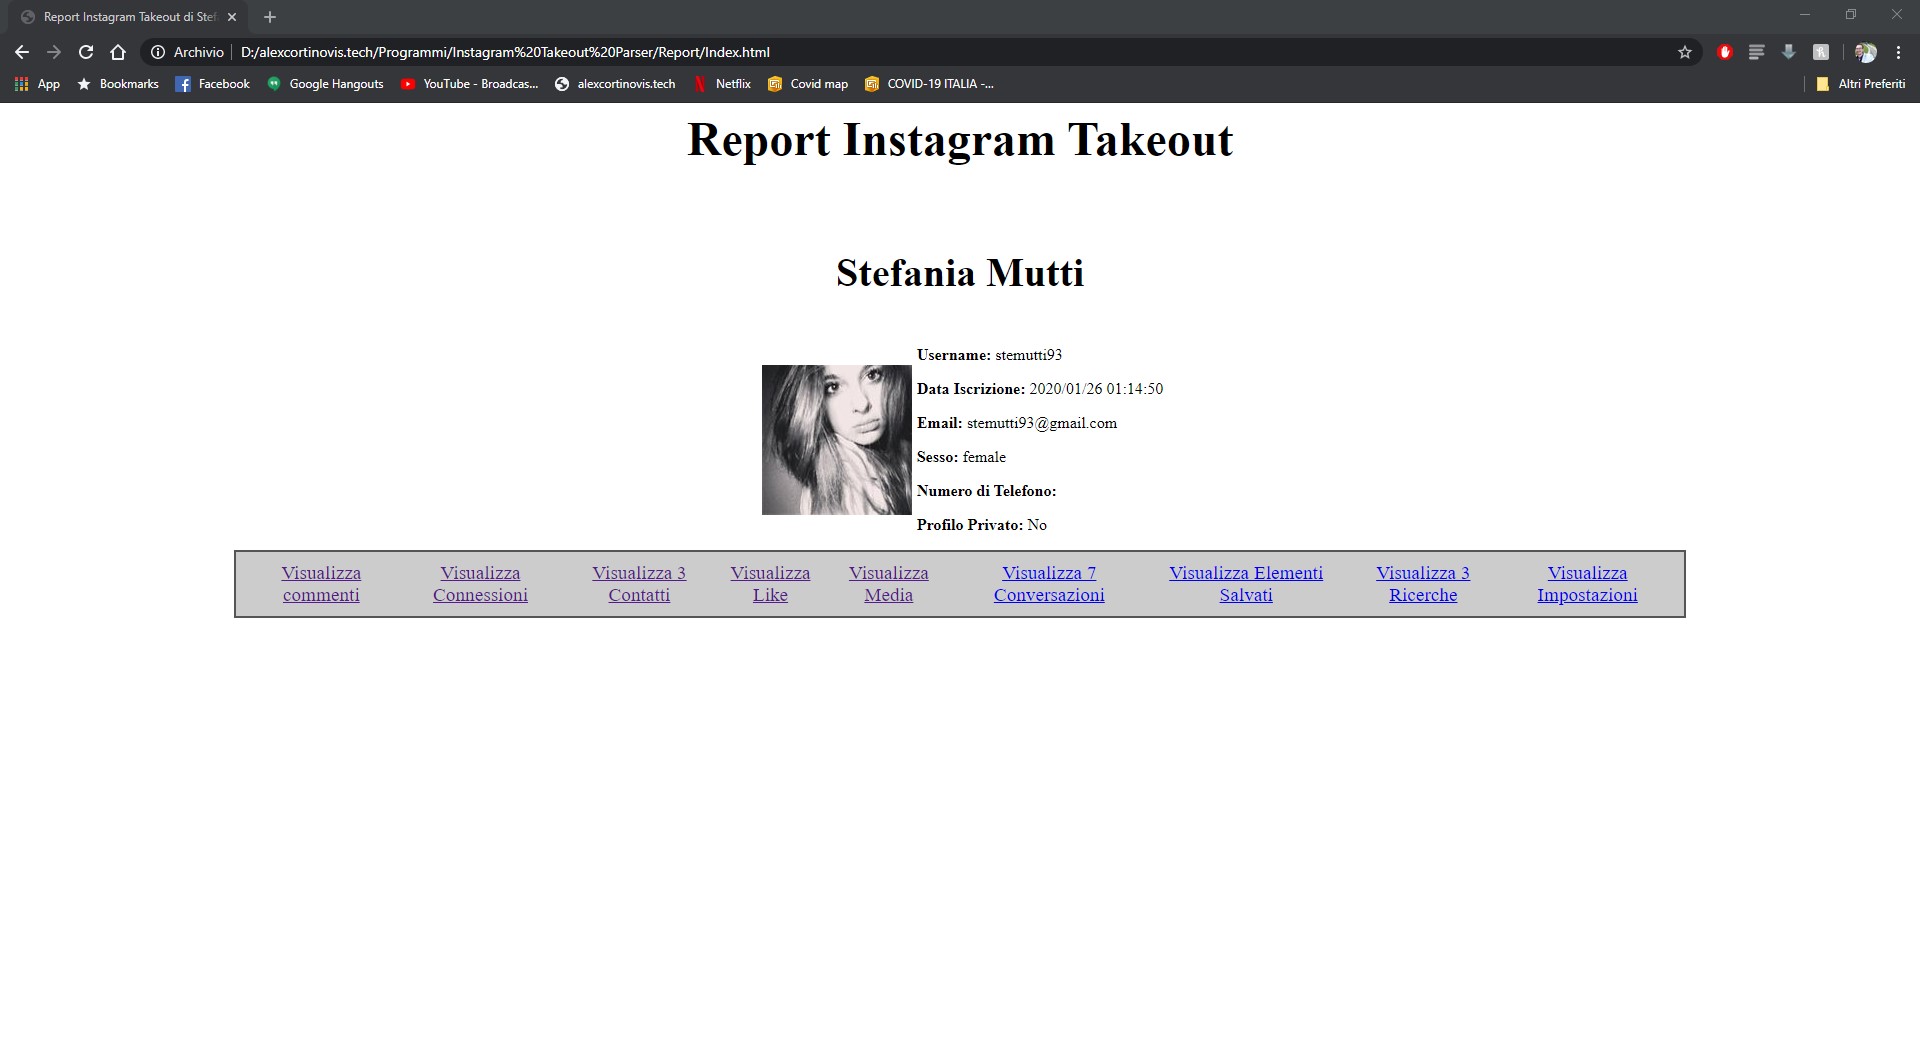
Task: Open Visualizza Impostazioni
Action: pos(1587,584)
